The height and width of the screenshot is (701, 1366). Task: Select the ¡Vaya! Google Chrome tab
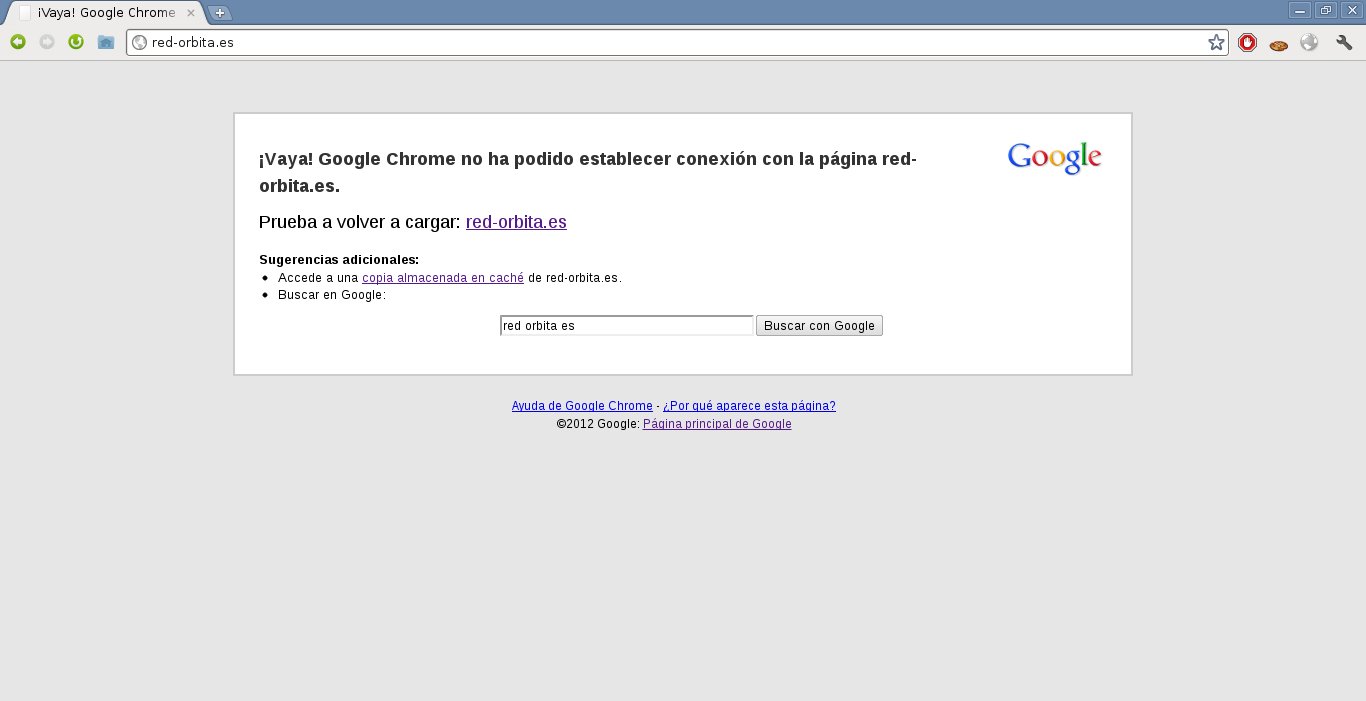click(105, 13)
